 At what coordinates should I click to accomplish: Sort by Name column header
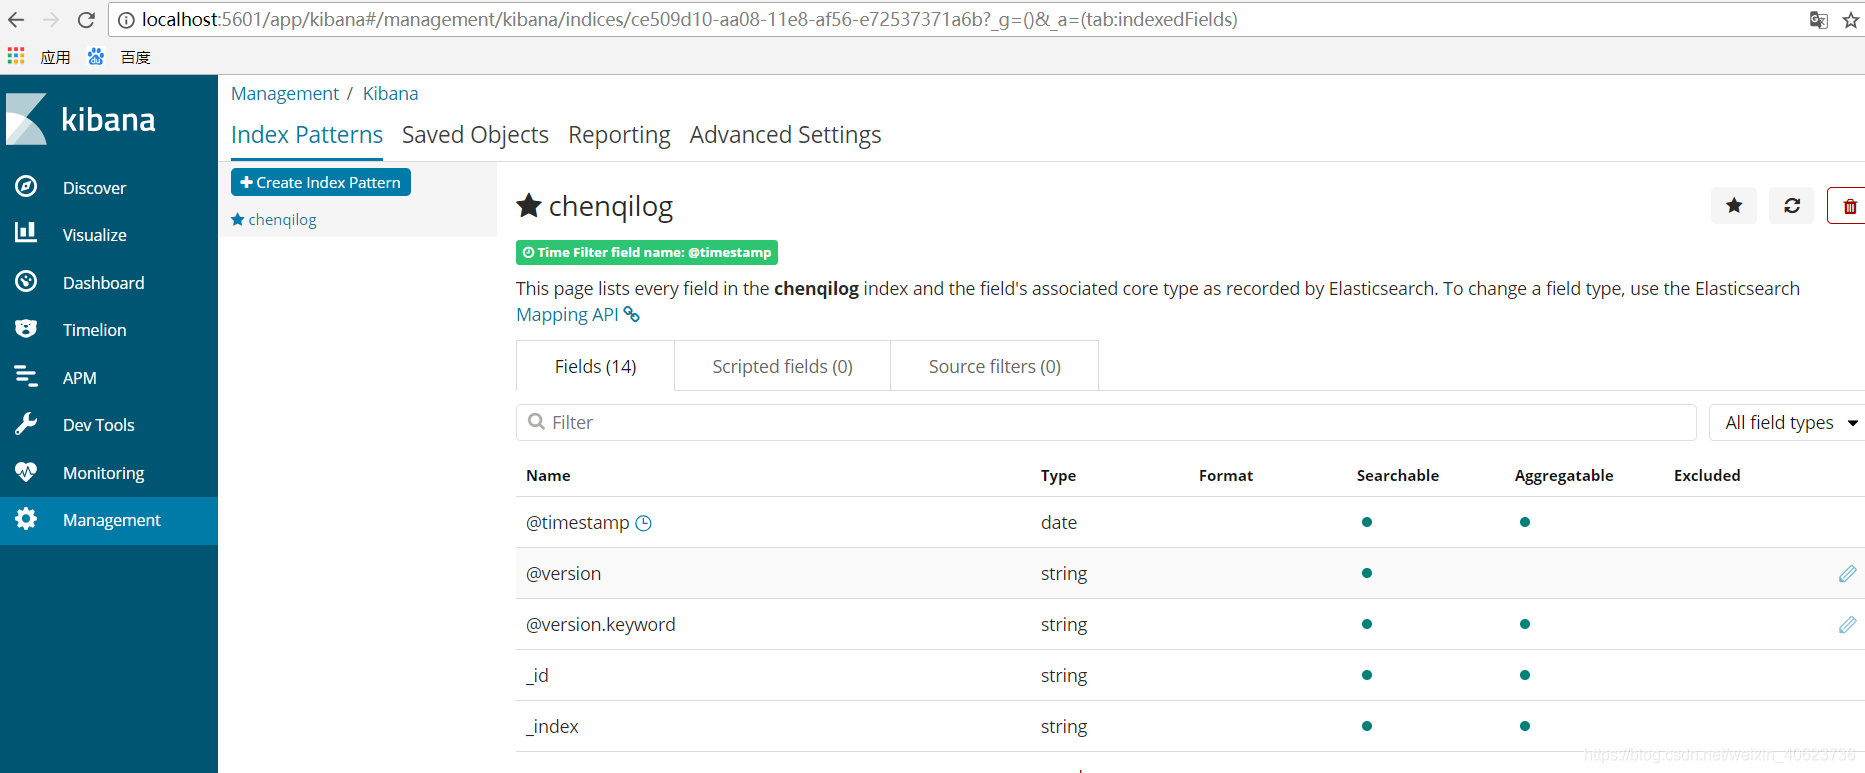click(548, 476)
